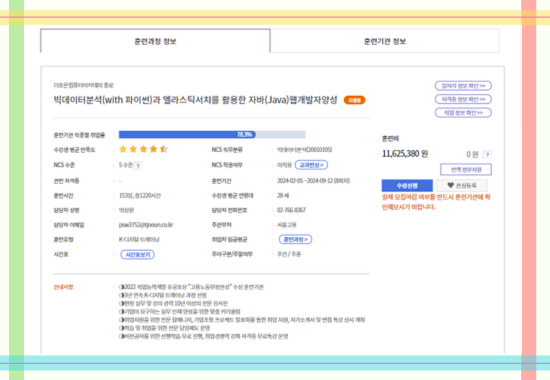550x380 pixels.
Task: Click the half-filled fifth rating star
Action: 163,149
